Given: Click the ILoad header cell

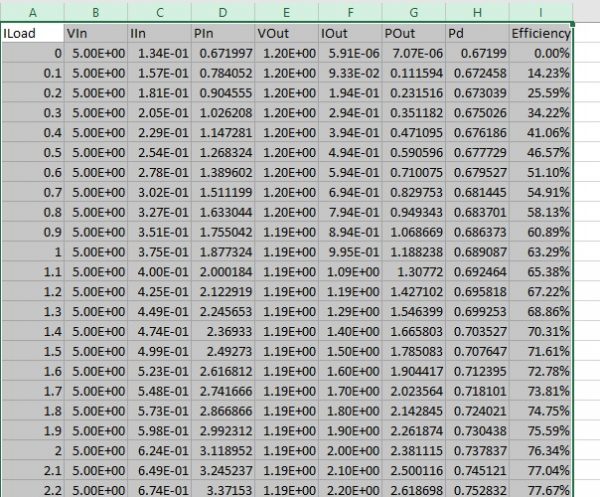Looking at the screenshot, I should click(x=32, y=33).
